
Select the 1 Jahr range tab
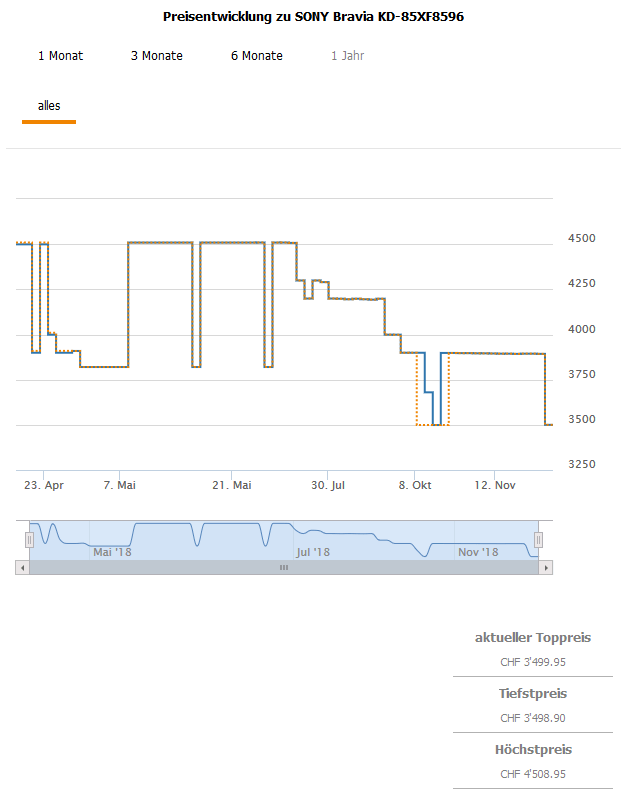coord(348,56)
